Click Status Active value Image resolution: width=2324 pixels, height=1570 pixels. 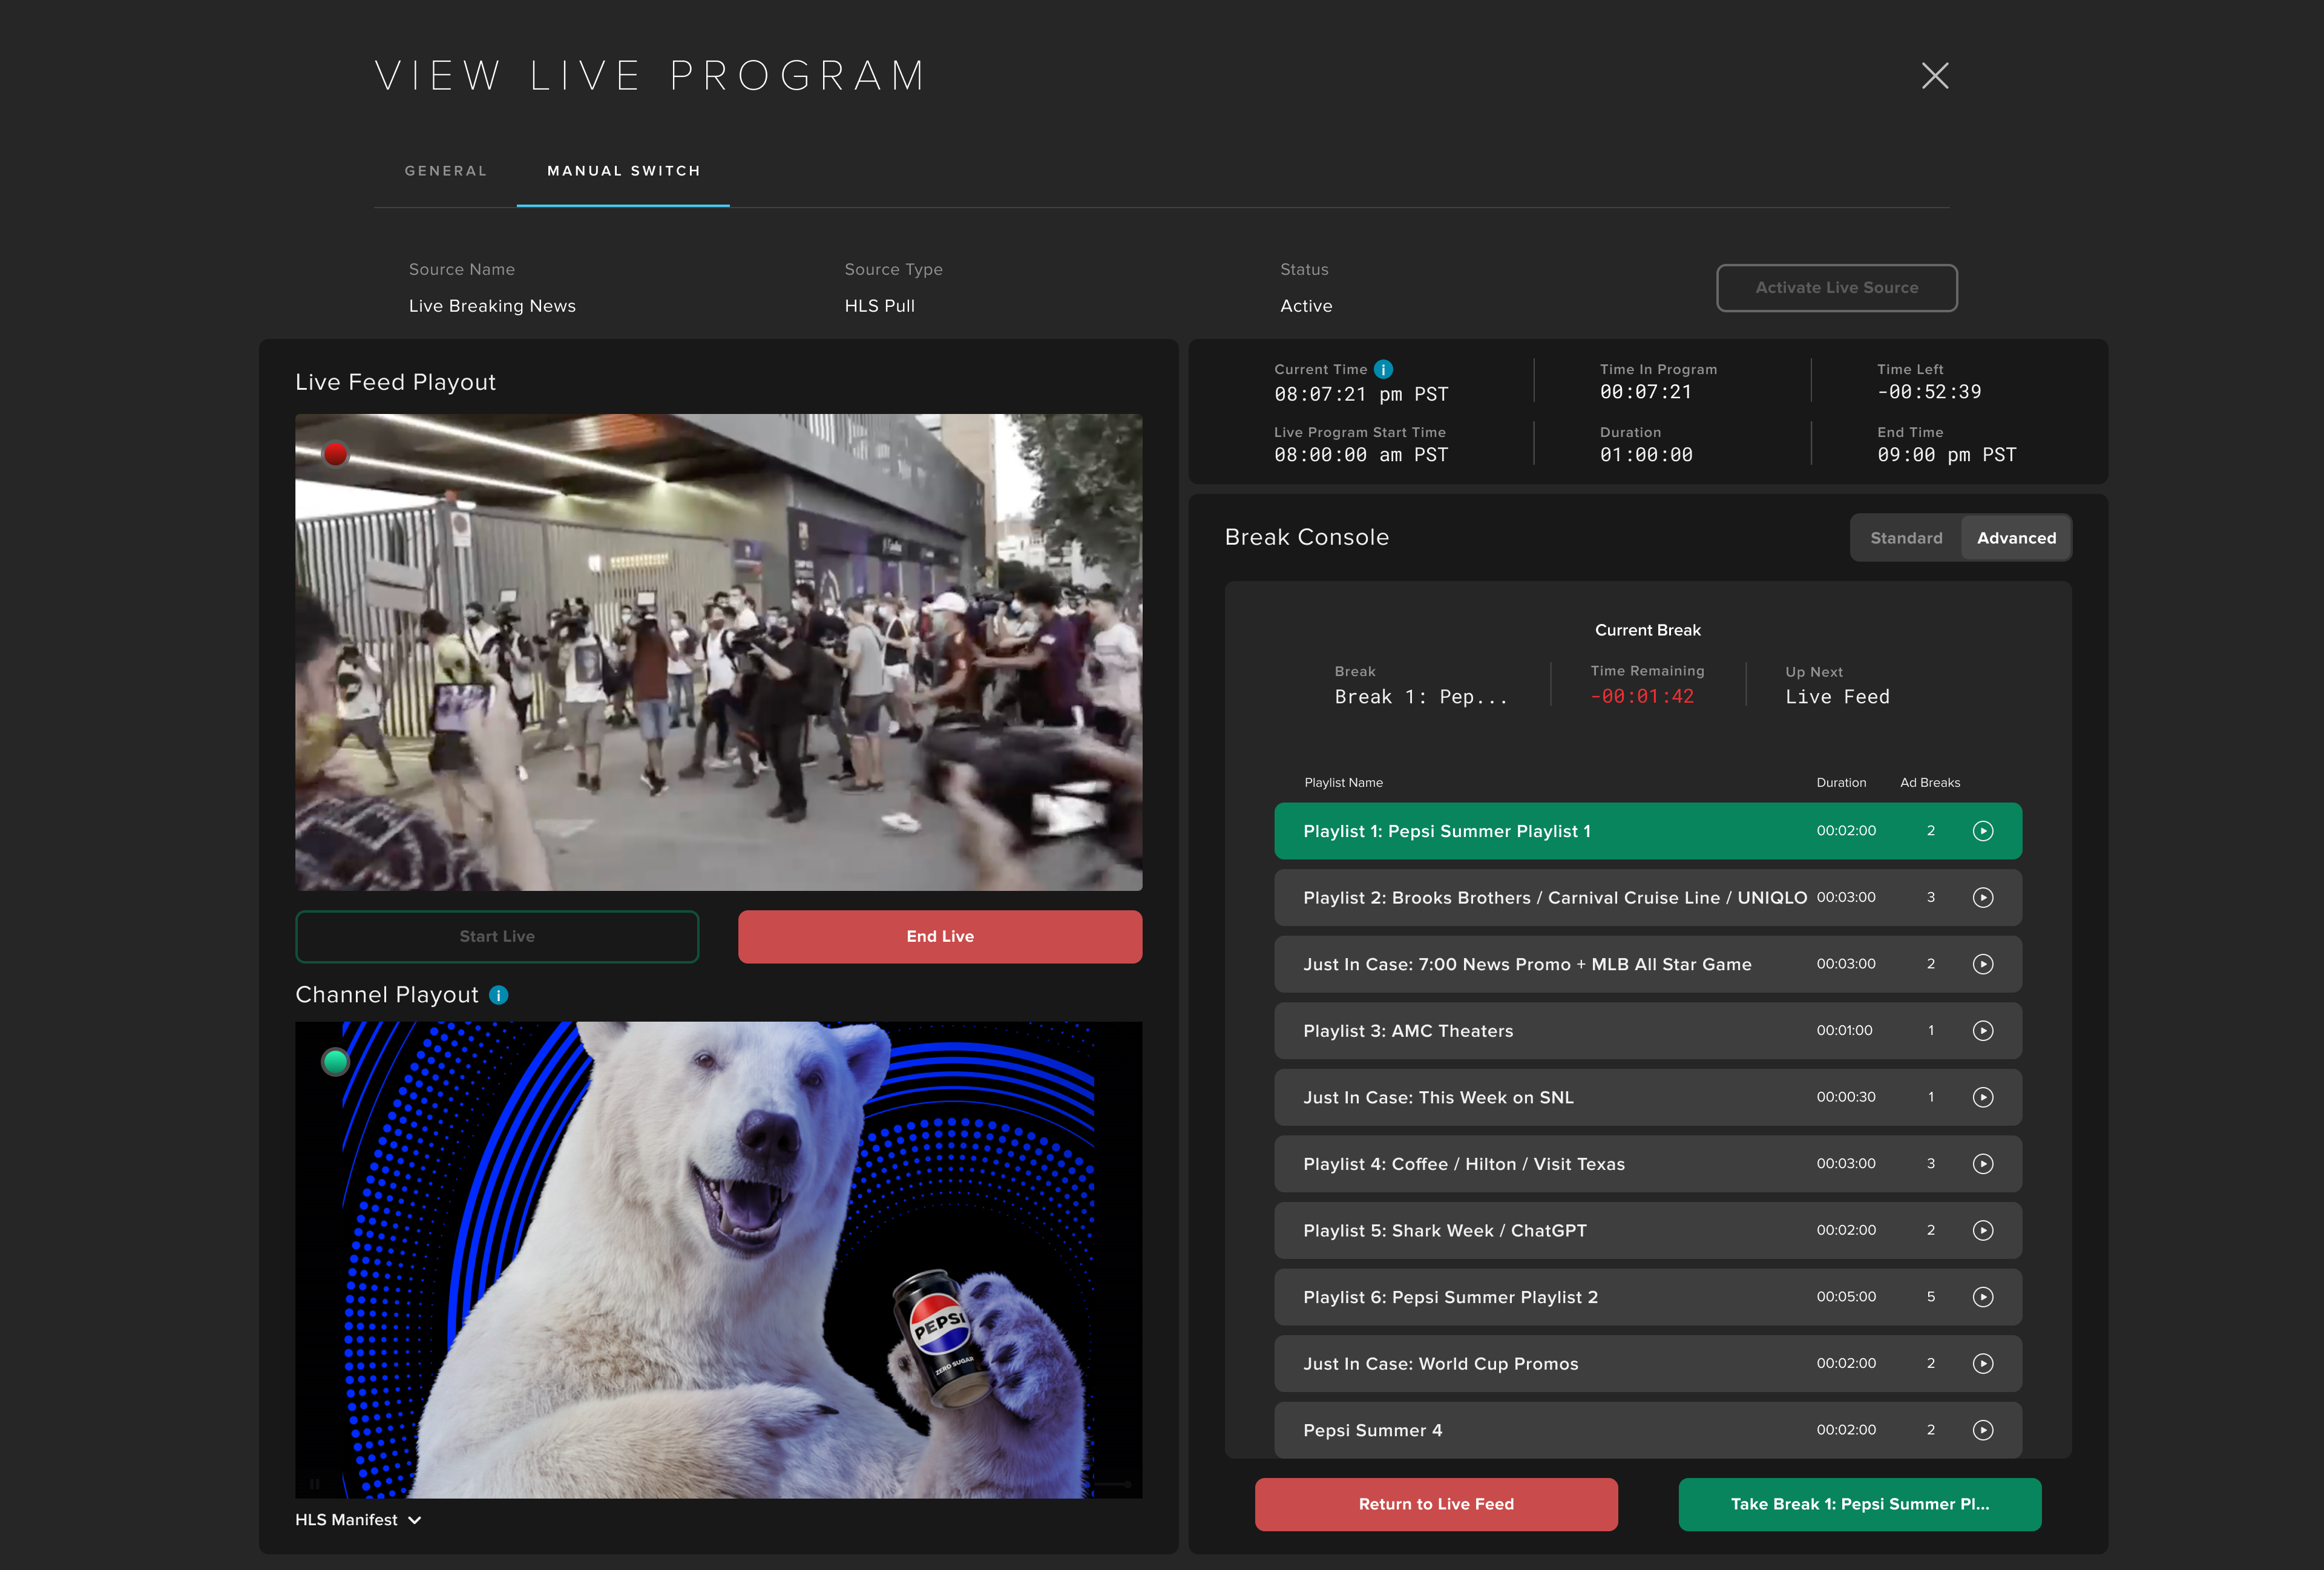pos(1306,306)
